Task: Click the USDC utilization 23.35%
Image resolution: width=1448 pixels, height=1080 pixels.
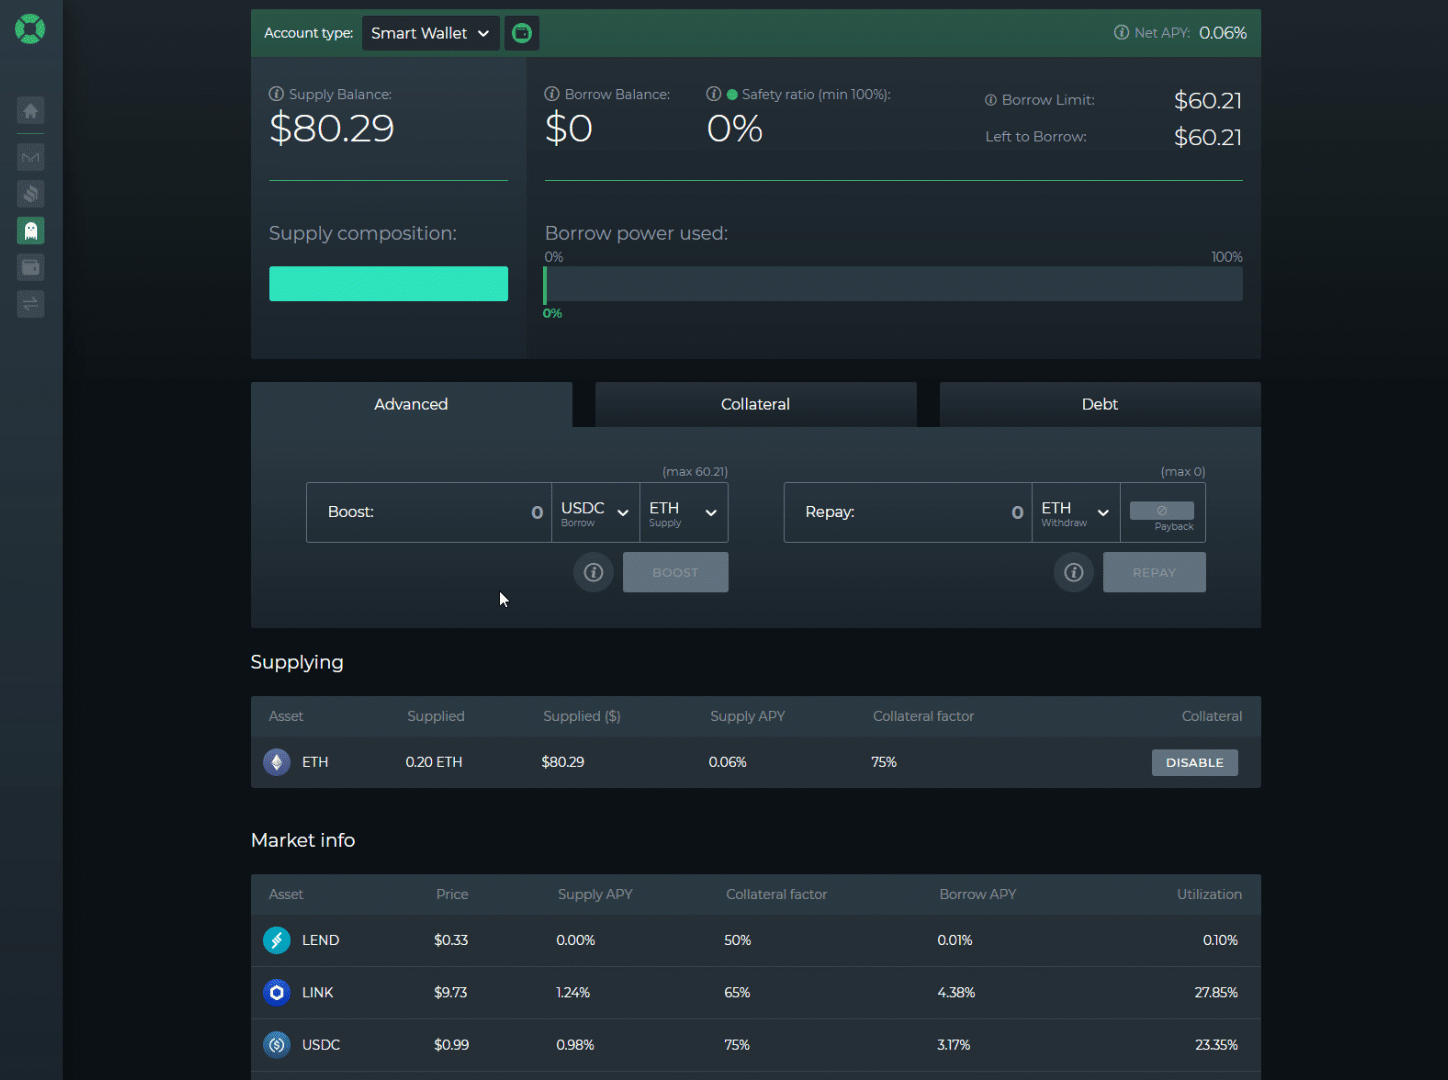Action: click(1216, 1045)
